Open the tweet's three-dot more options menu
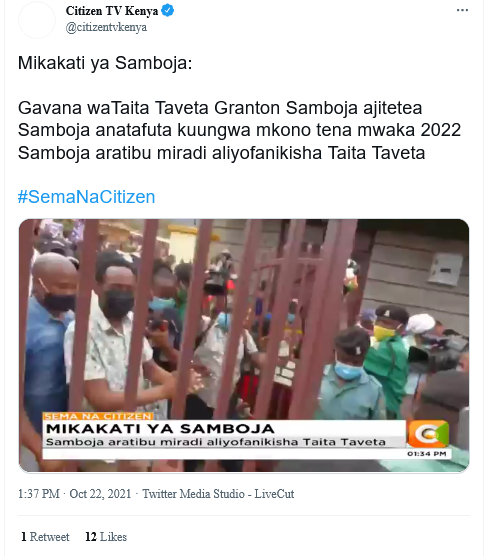 click(462, 10)
